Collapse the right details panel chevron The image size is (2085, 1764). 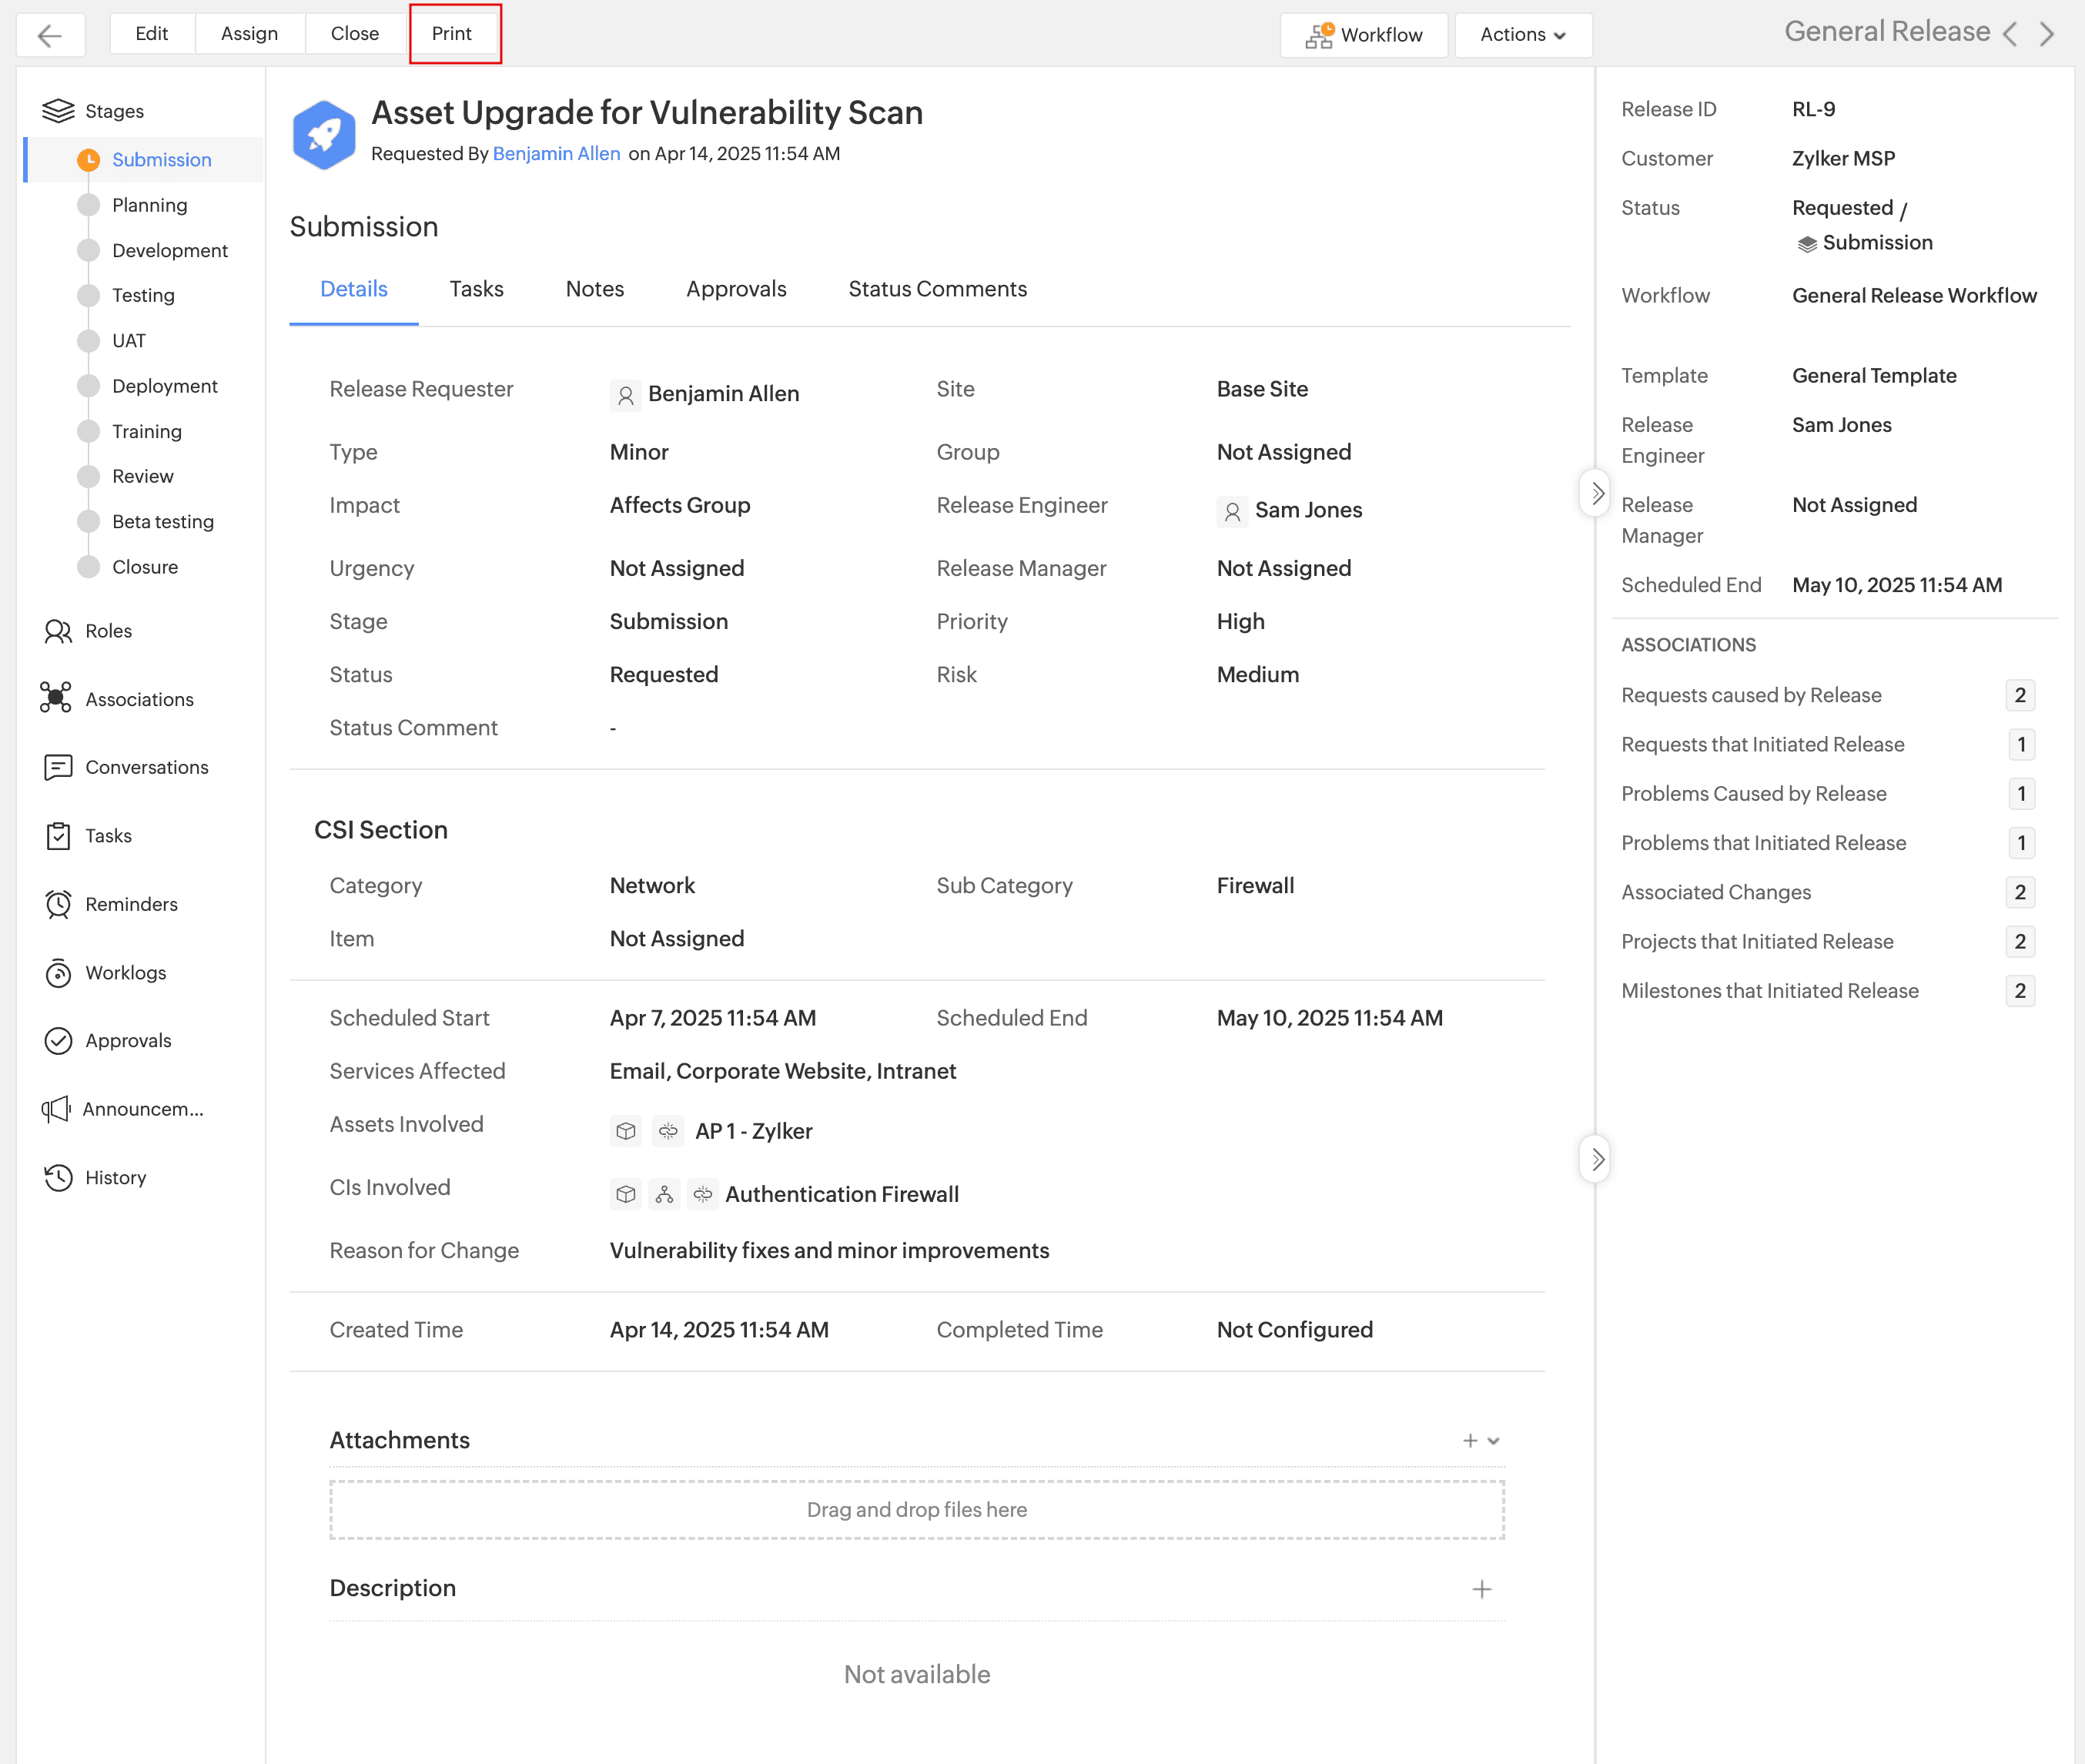1596,493
